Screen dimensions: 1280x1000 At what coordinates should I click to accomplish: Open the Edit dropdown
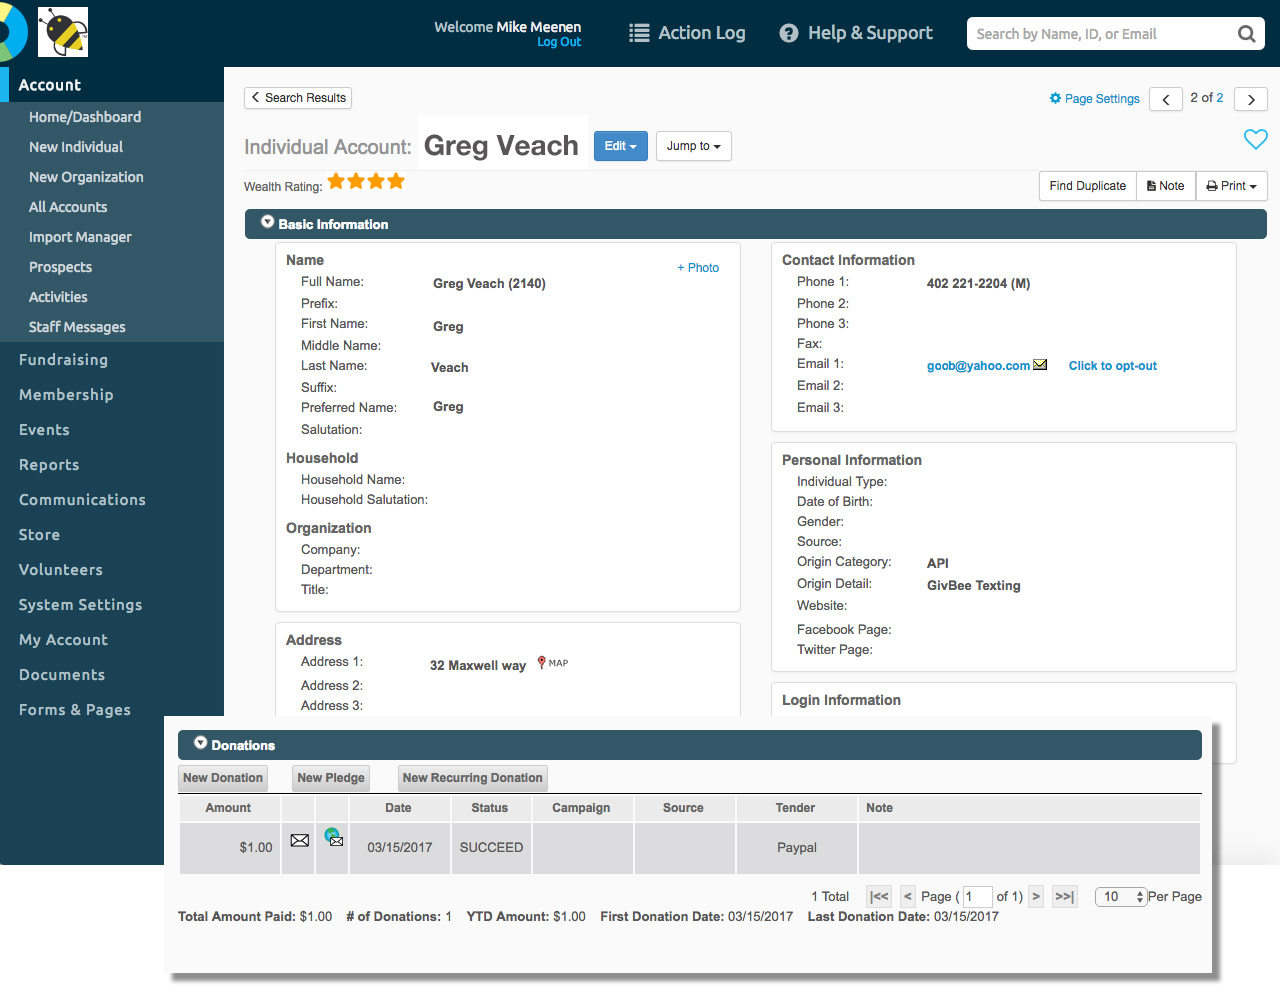[621, 146]
